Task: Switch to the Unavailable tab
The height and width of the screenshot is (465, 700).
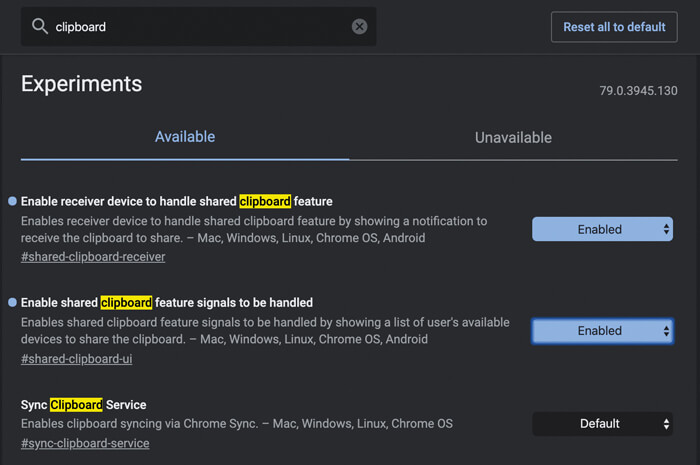Action: tap(513, 138)
